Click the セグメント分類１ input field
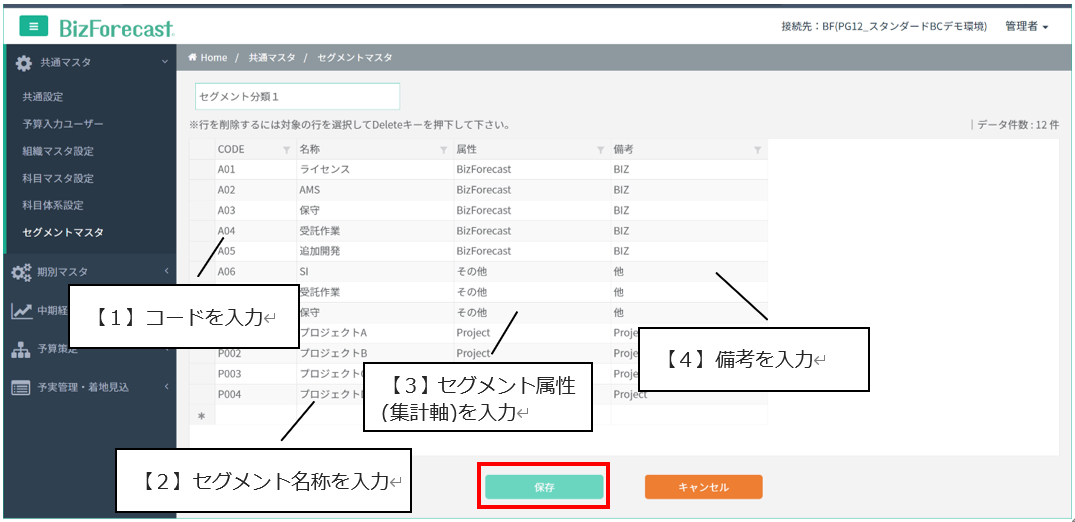Image resolution: width=1075 pixels, height=522 pixels. click(x=297, y=96)
